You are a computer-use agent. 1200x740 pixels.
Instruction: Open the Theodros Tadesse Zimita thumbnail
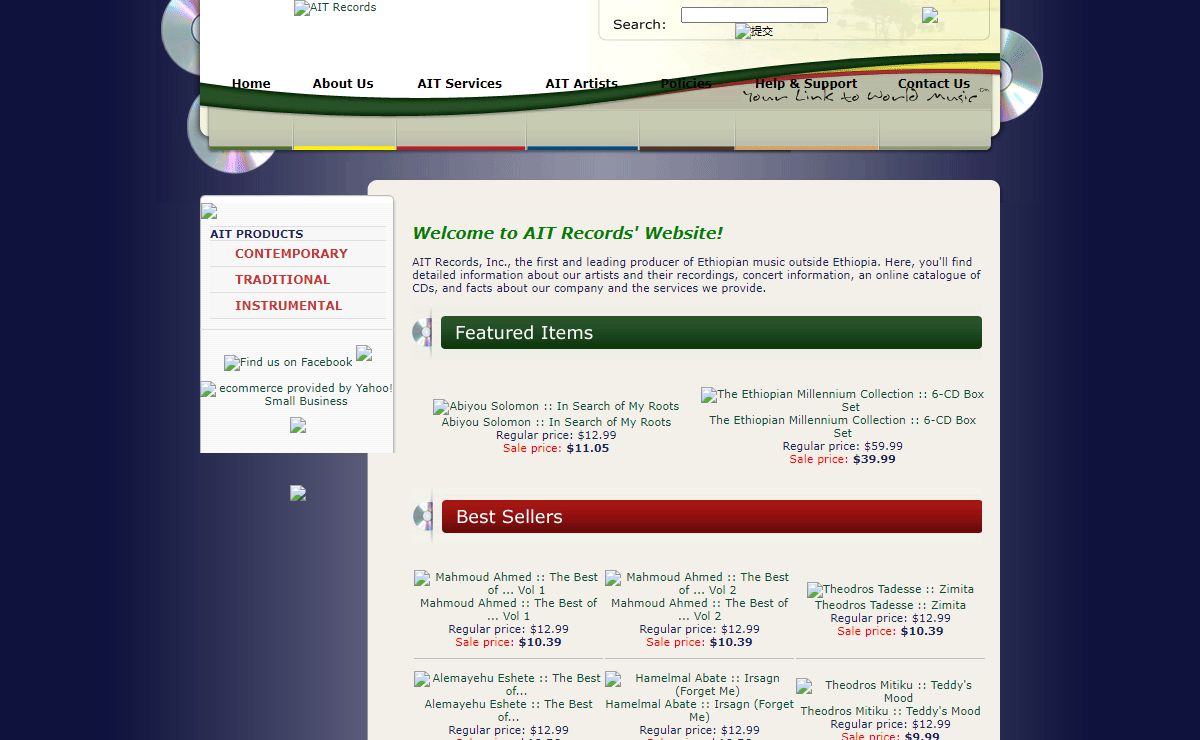tap(890, 590)
